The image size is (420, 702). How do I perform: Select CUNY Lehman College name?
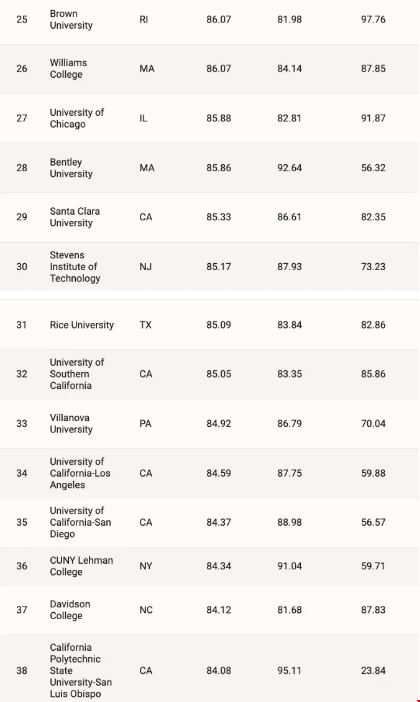(81, 566)
